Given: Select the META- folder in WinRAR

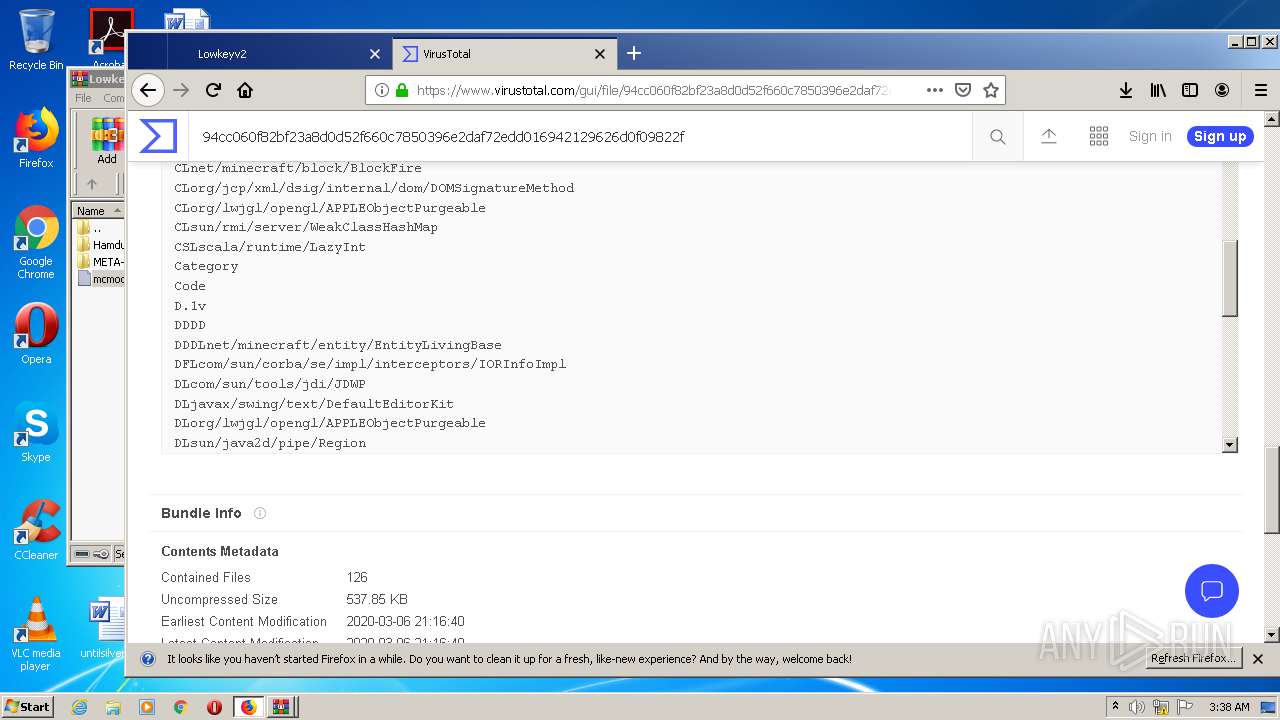Looking at the screenshot, I should (x=100, y=262).
